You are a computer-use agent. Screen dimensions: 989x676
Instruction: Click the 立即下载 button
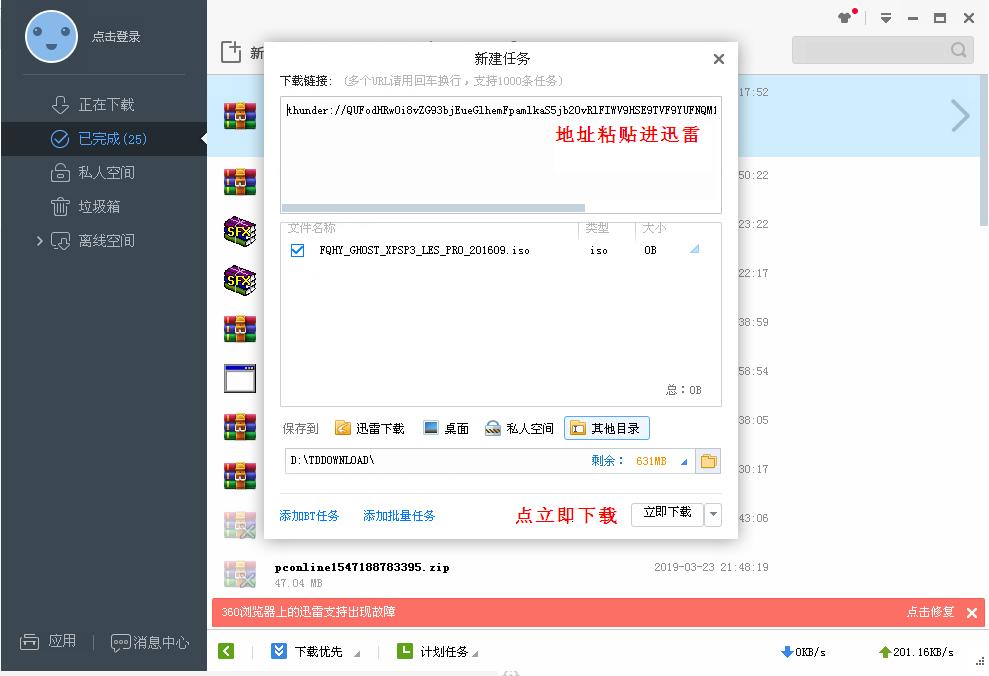[x=667, y=513]
